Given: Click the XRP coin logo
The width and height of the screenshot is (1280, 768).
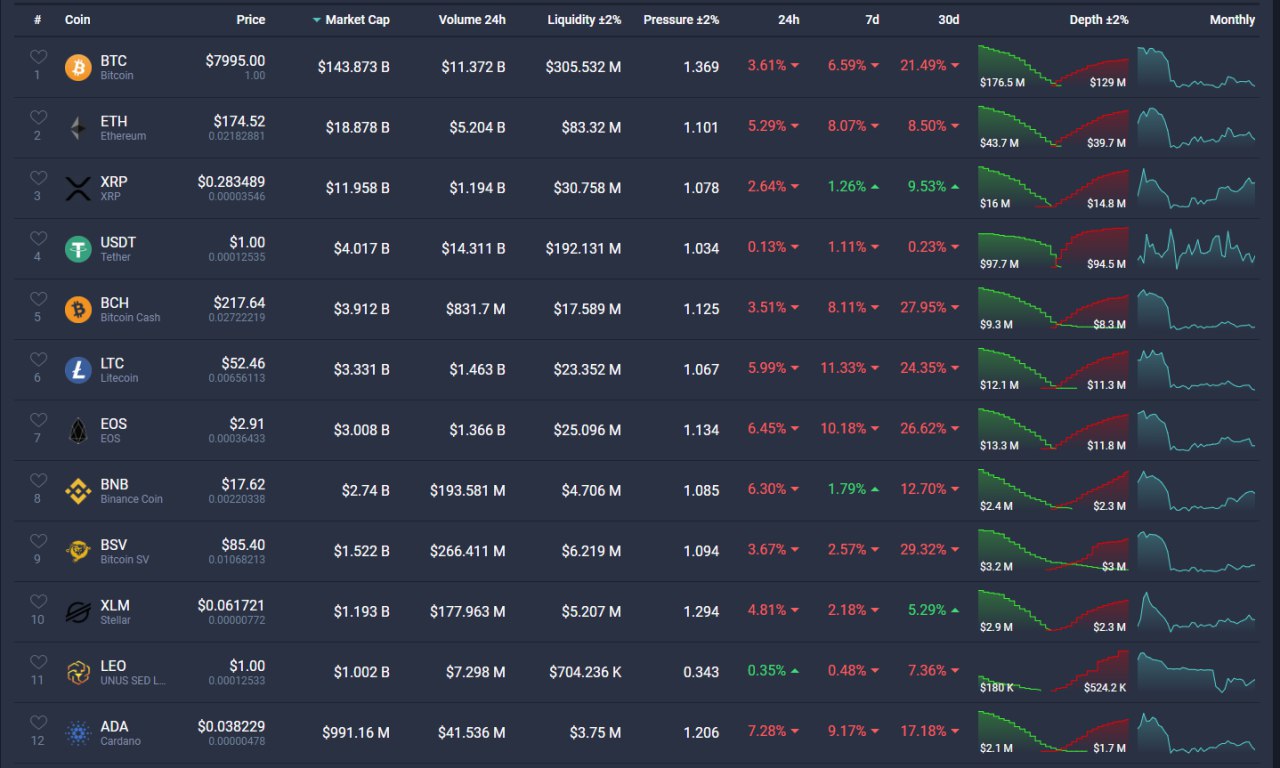Looking at the screenshot, I should [78, 188].
